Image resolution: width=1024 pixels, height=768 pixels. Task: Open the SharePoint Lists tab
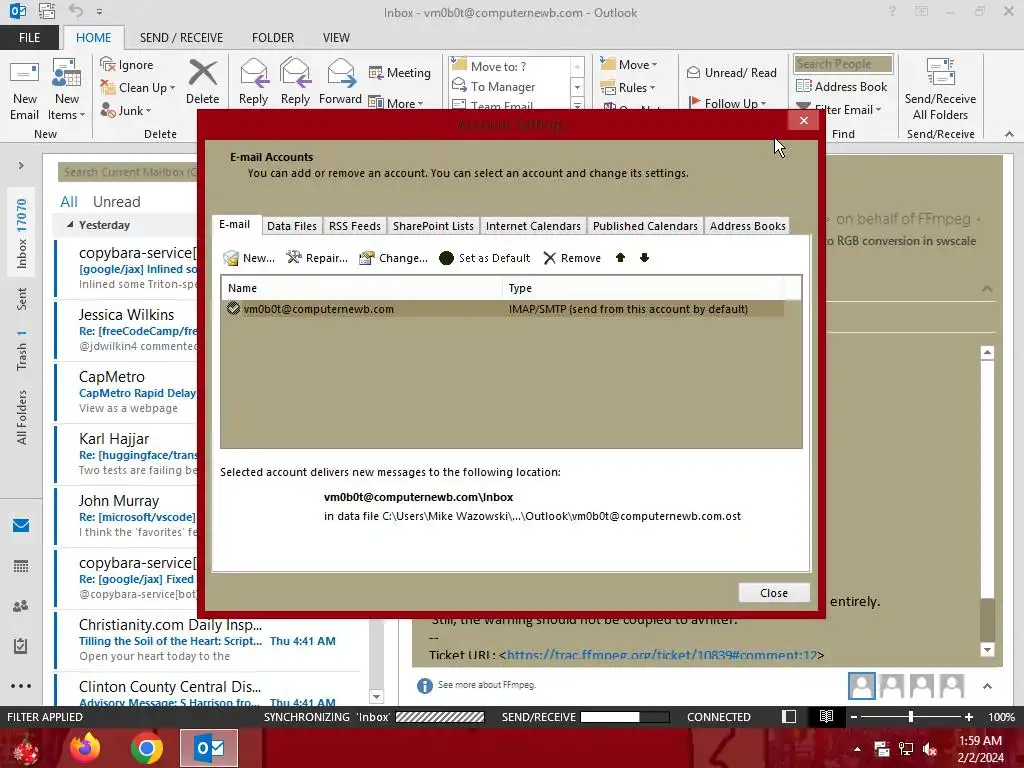(x=433, y=226)
